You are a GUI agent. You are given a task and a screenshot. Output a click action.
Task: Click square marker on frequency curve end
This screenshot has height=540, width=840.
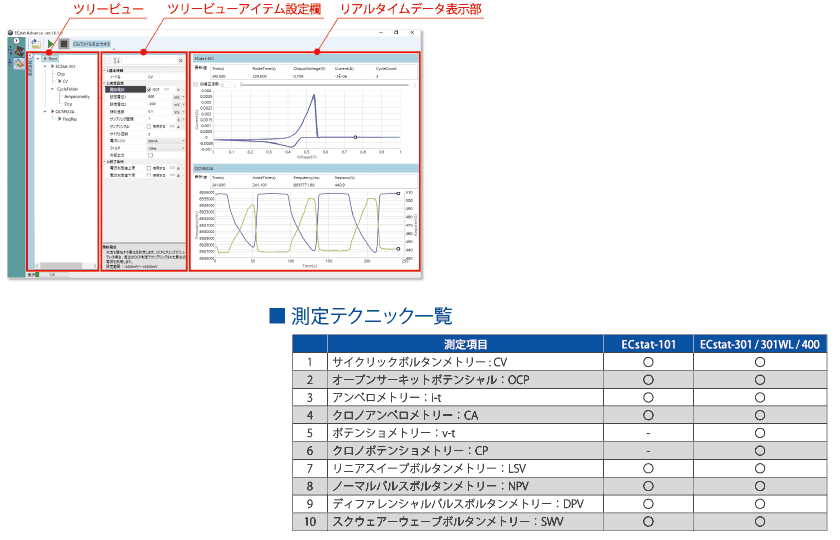coord(398,193)
